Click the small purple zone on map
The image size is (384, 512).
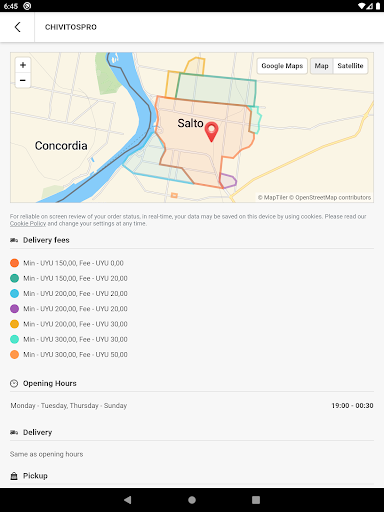(228, 181)
